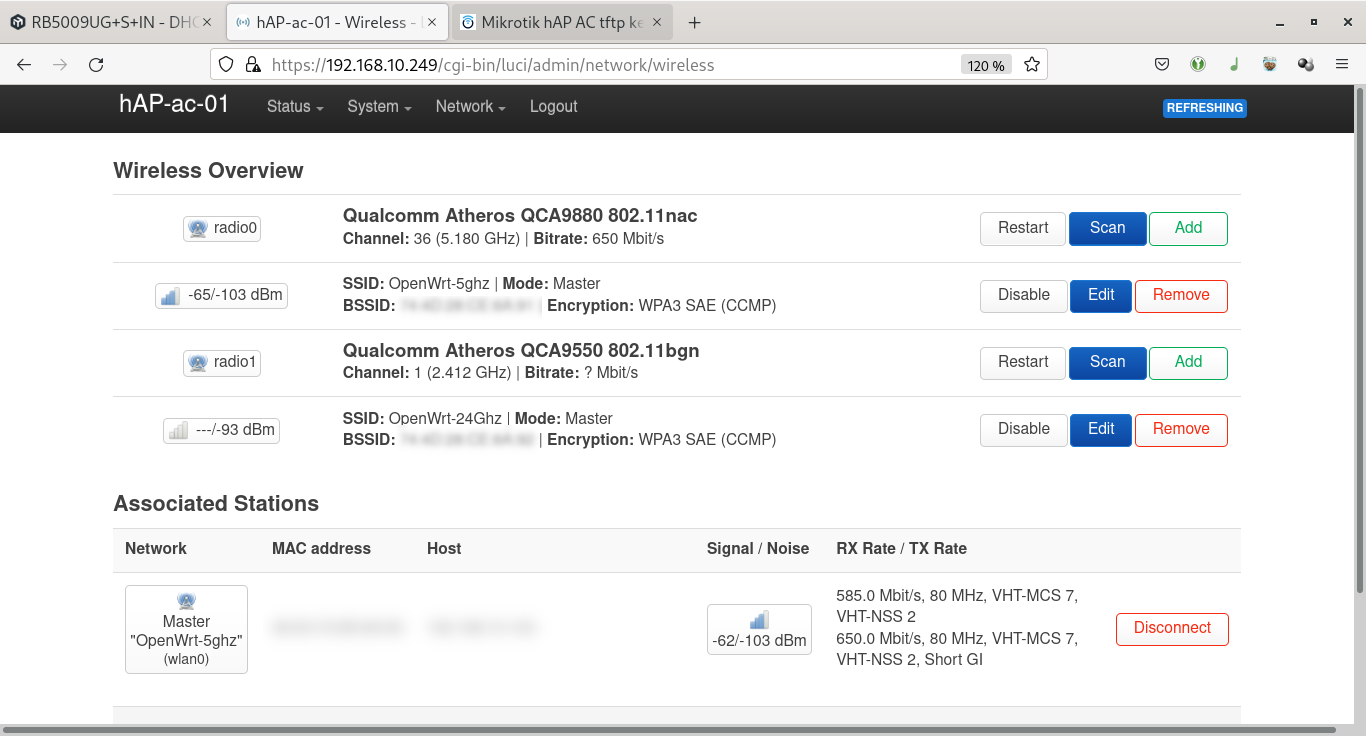Click the -62/-103 dBm station signal badge

click(x=759, y=629)
